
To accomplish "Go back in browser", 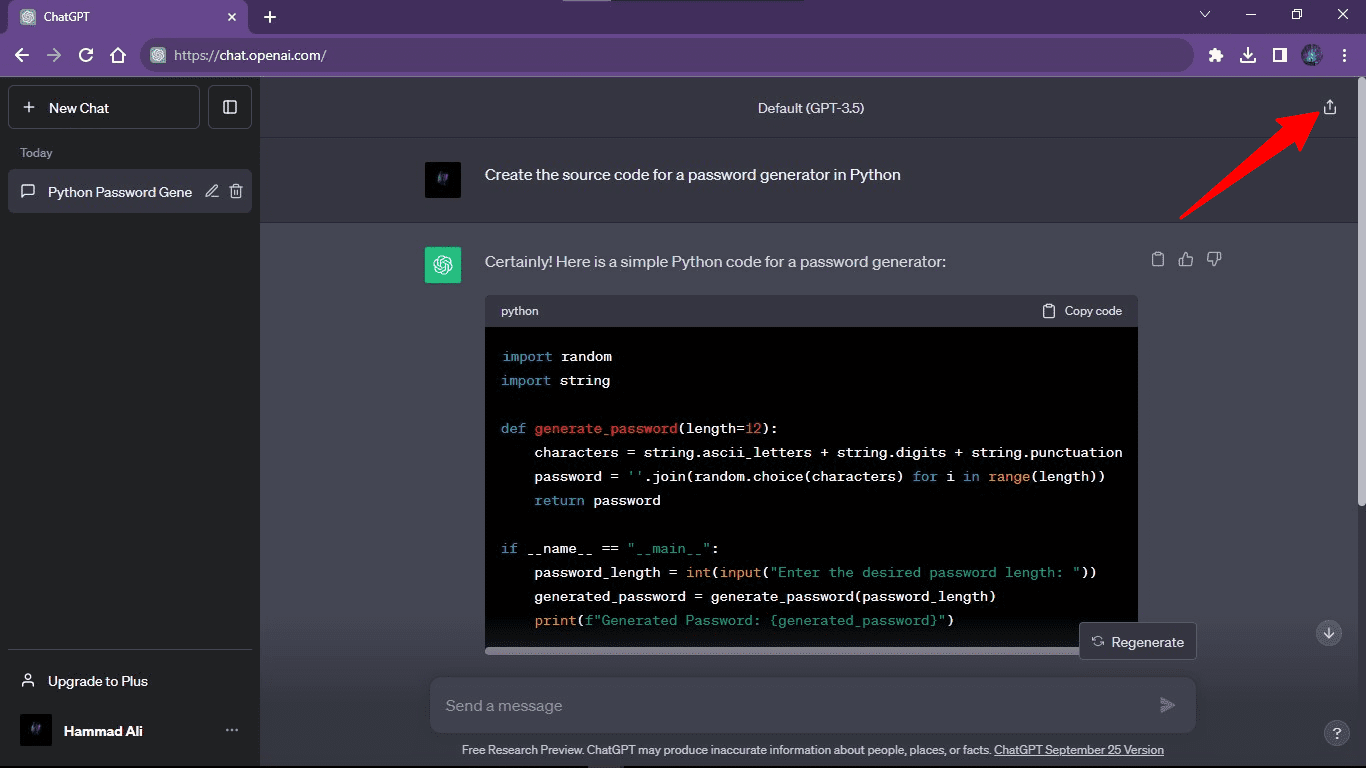I will [x=22, y=56].
